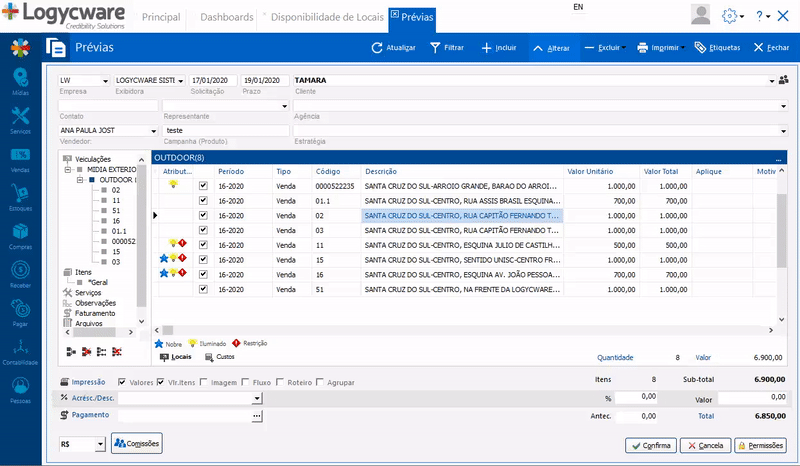This screenshot has width=800, height=466.
Task: Switch to the Dashboards tab
Action: point(226,18)
